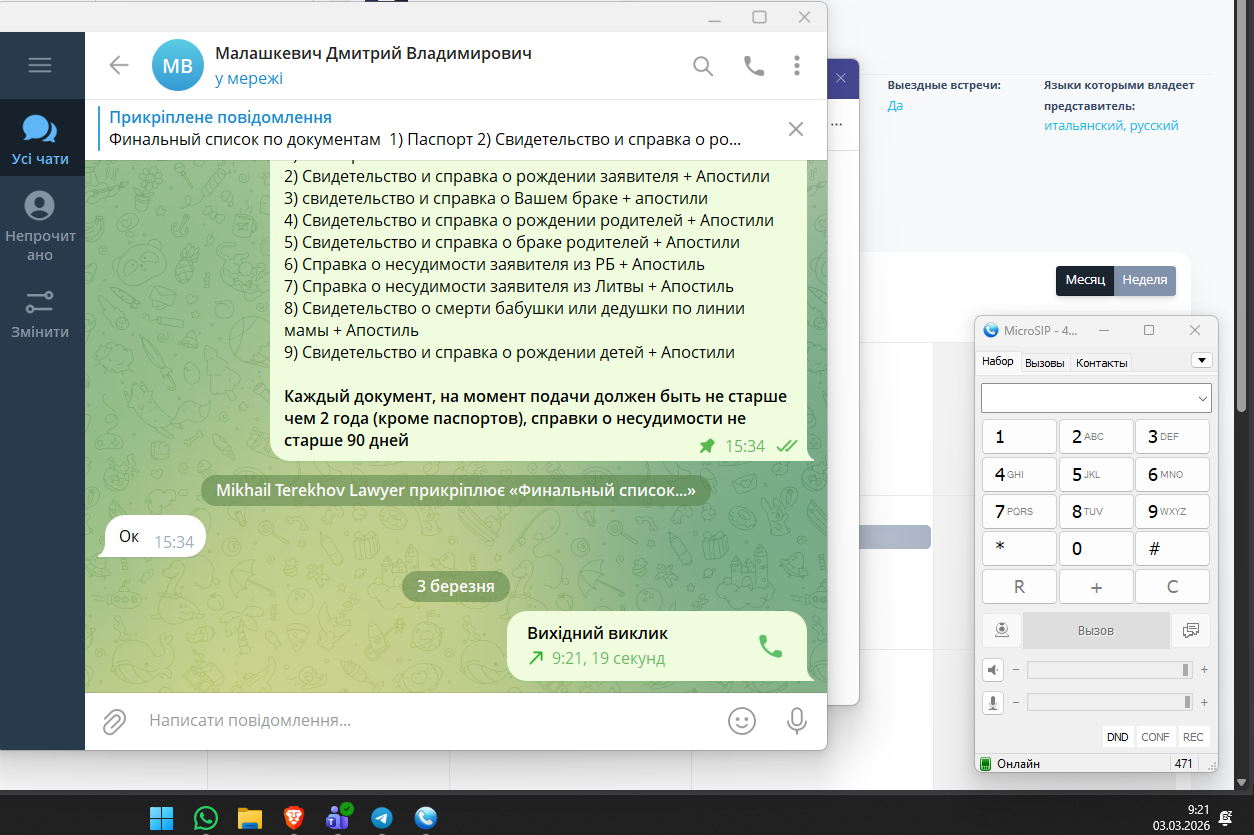
Task: Switch the calendar to Месяц view
Action: [x=1085, y=280]
